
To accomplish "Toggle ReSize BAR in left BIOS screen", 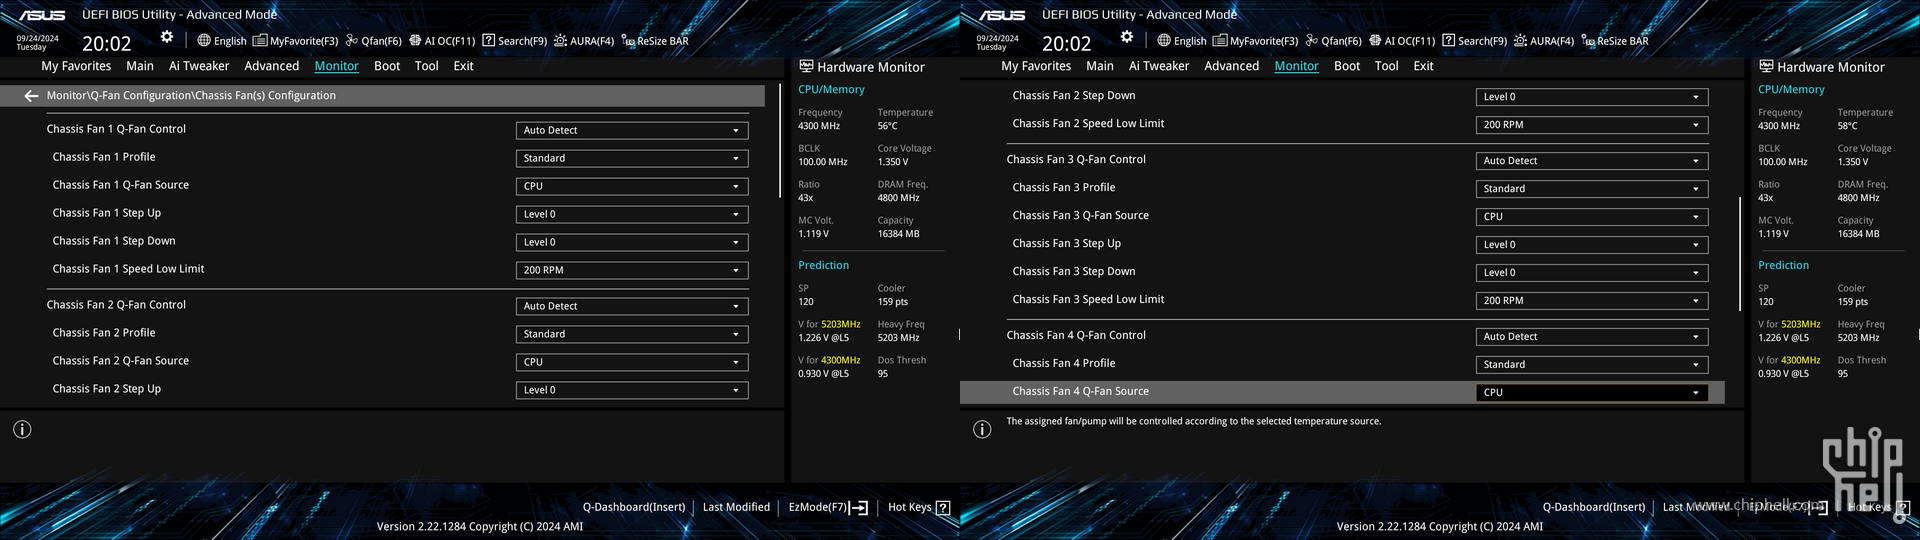I will (655, 41).
